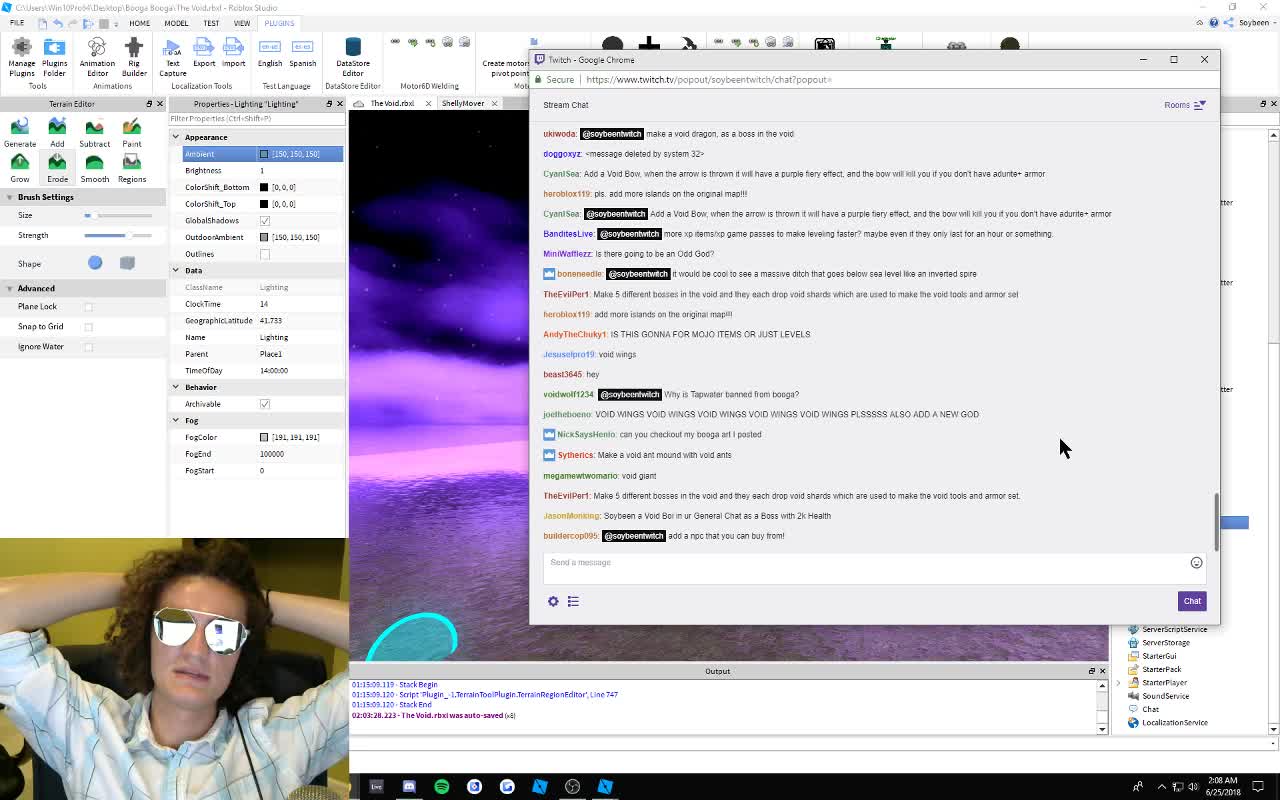Select the Subtract terrain tool
The width and height of the screenshot is (1280, 800).
pyautogui.click(x=94, y=131)
